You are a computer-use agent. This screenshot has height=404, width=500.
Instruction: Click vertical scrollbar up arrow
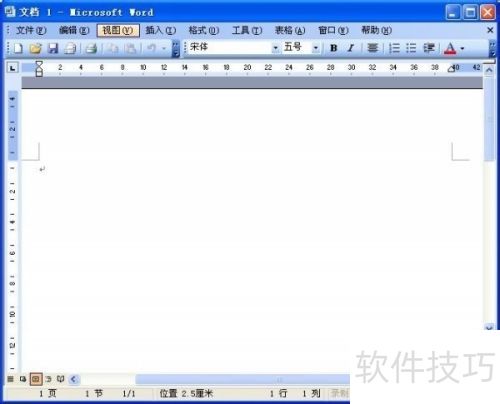tap(489, 70)
